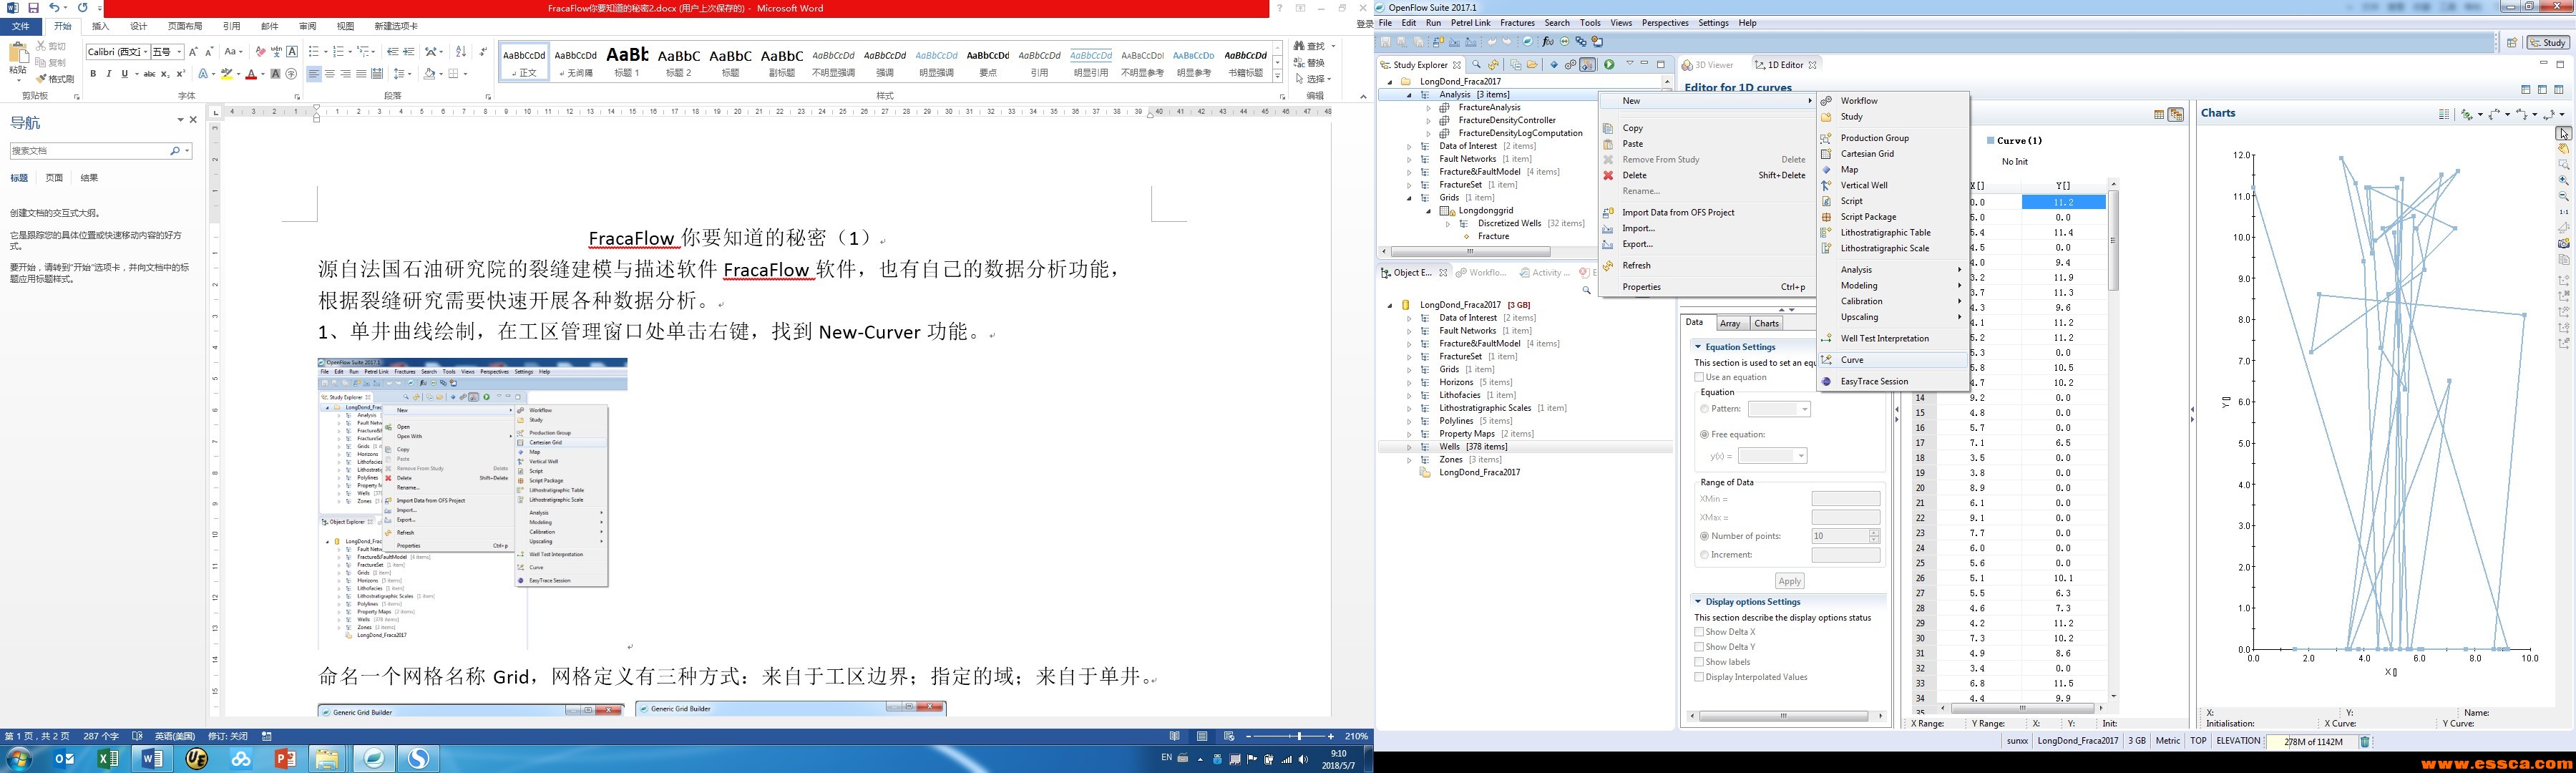Open Excel from the Windows taskbar
The width and height of the screenshot is (2576, 773).
pos(107,759)
